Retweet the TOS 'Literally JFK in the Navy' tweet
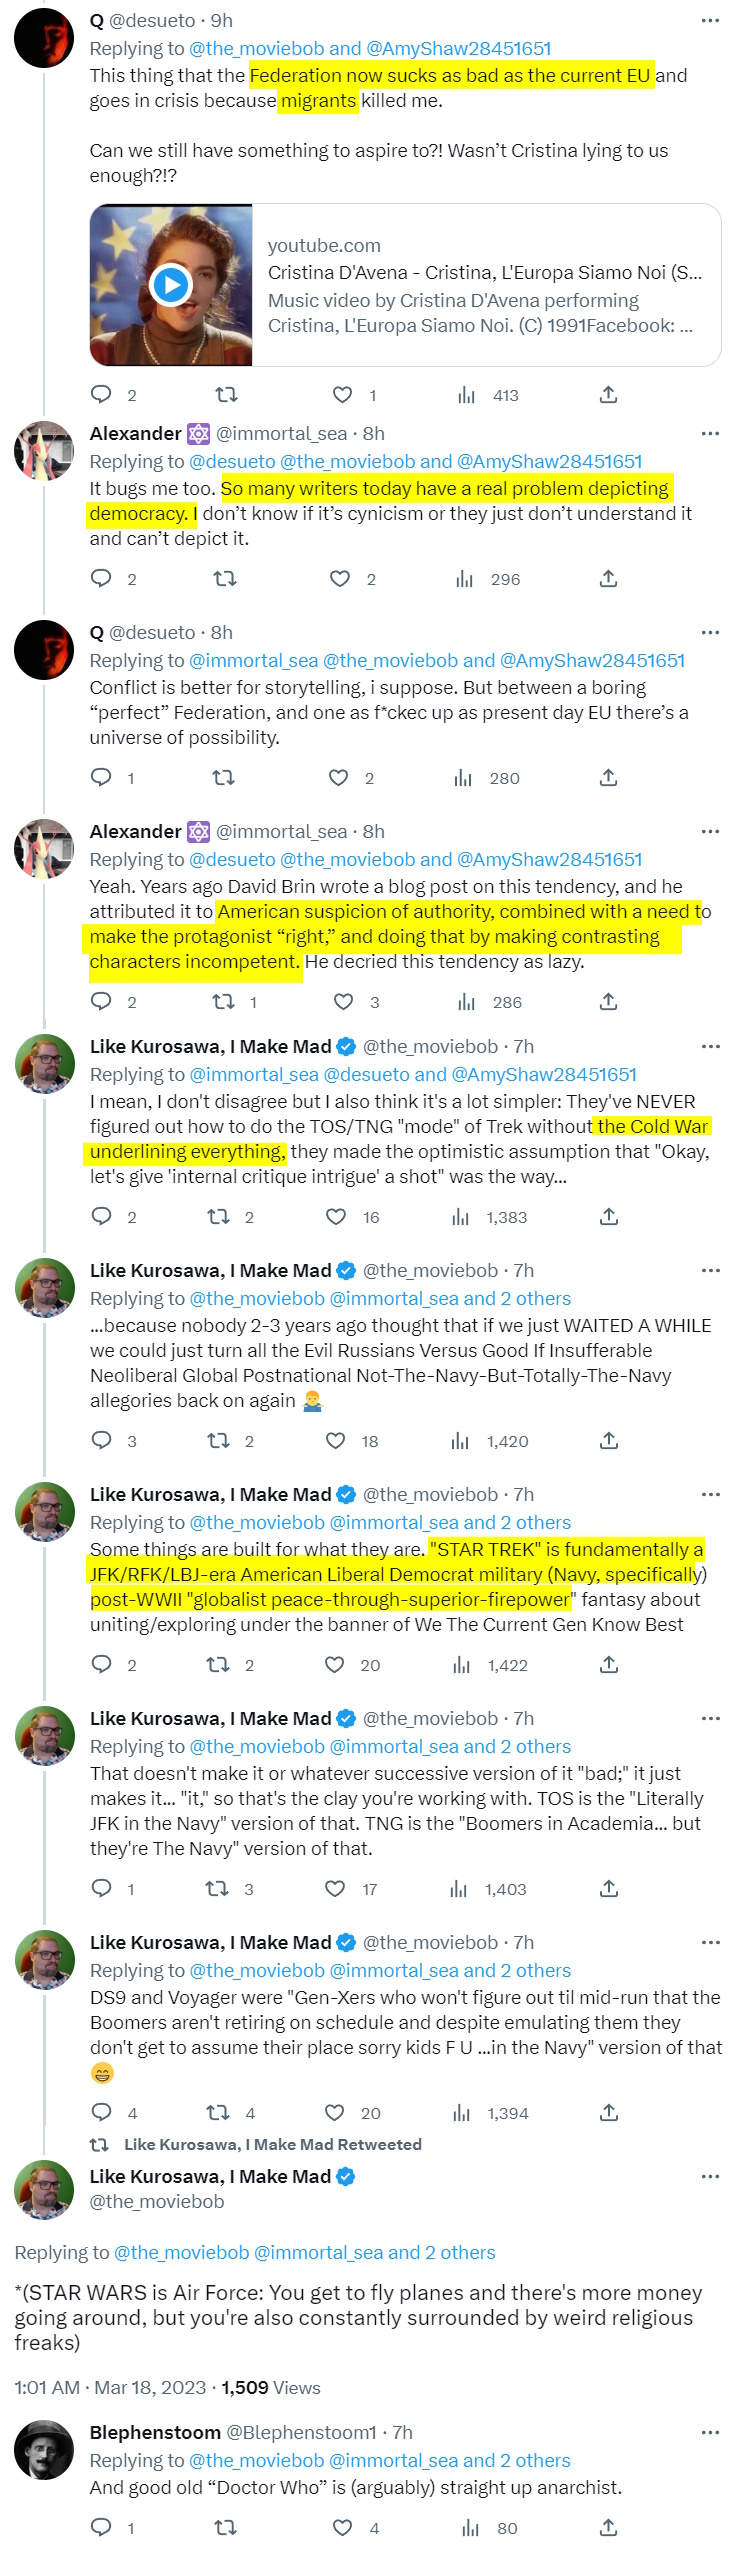 (x=217, y=1888)
